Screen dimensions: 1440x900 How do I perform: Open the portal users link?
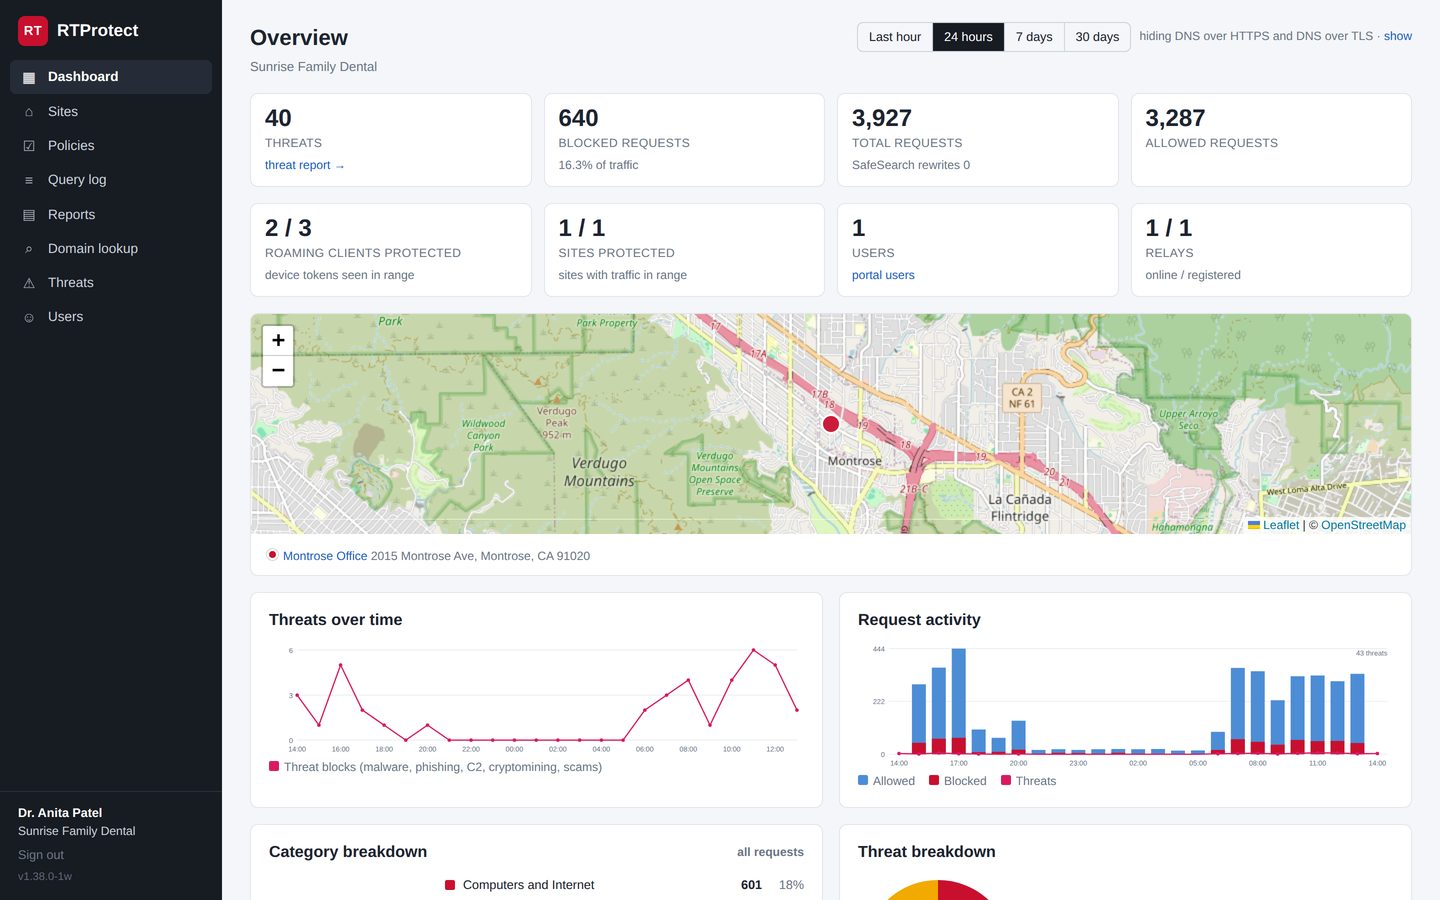pos(883,275)
